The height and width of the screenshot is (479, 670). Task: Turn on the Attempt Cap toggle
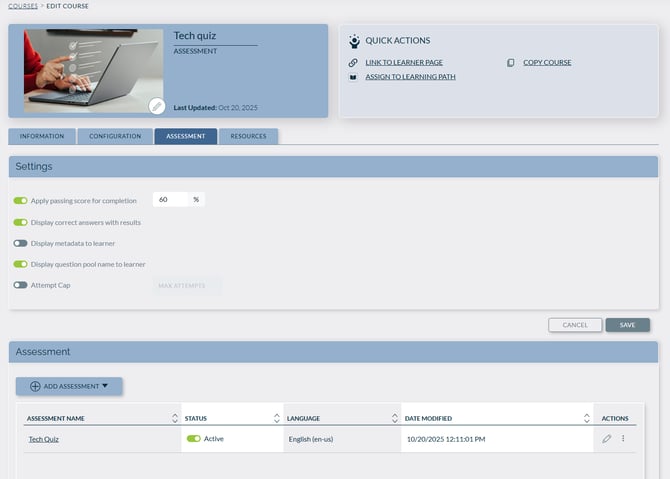click(20, 285)
